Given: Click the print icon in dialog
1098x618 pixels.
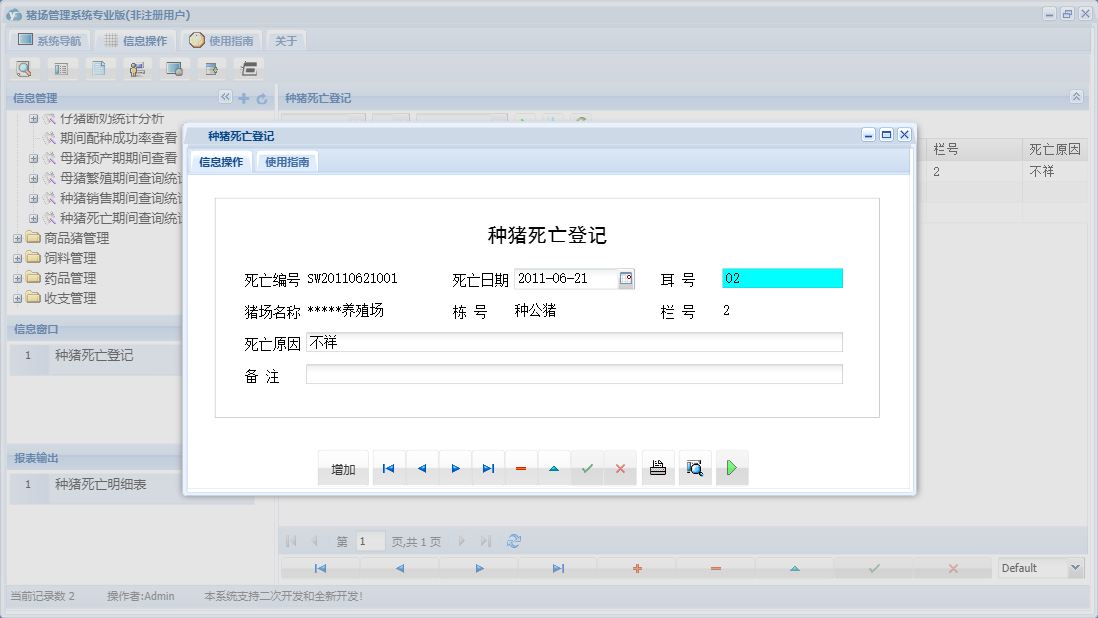Looking at the screenshot, I should pos(658,468).
